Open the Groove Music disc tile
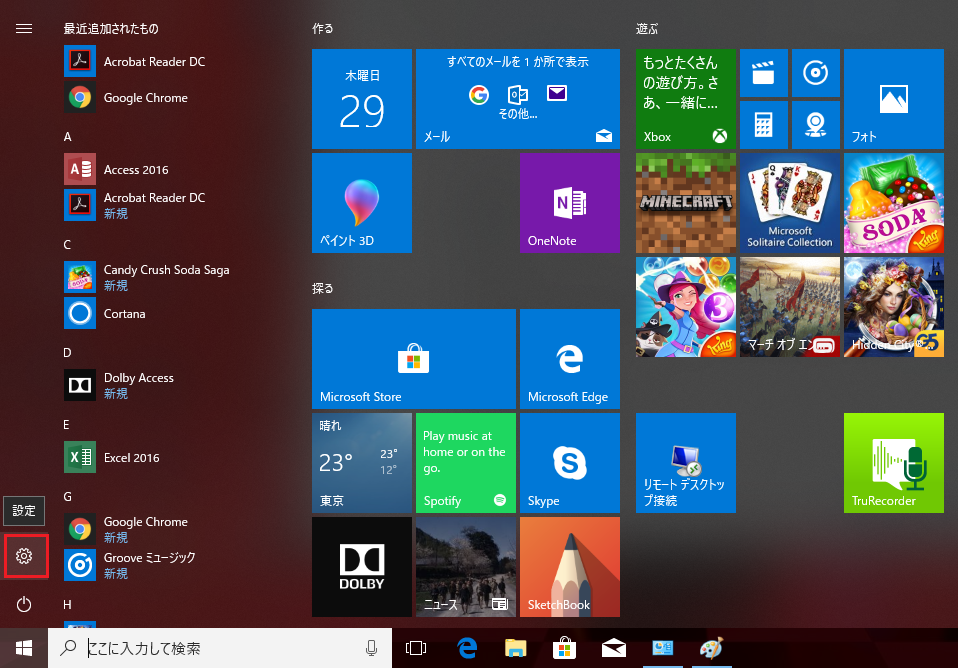 (x=816, y=73)
